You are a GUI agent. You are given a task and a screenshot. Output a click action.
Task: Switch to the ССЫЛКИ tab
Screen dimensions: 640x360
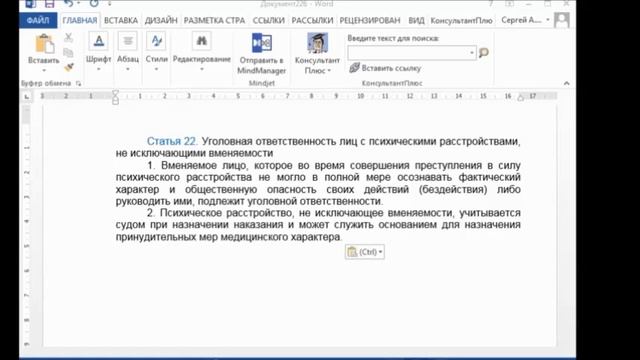pyautogui.click(x=268, y=20)
